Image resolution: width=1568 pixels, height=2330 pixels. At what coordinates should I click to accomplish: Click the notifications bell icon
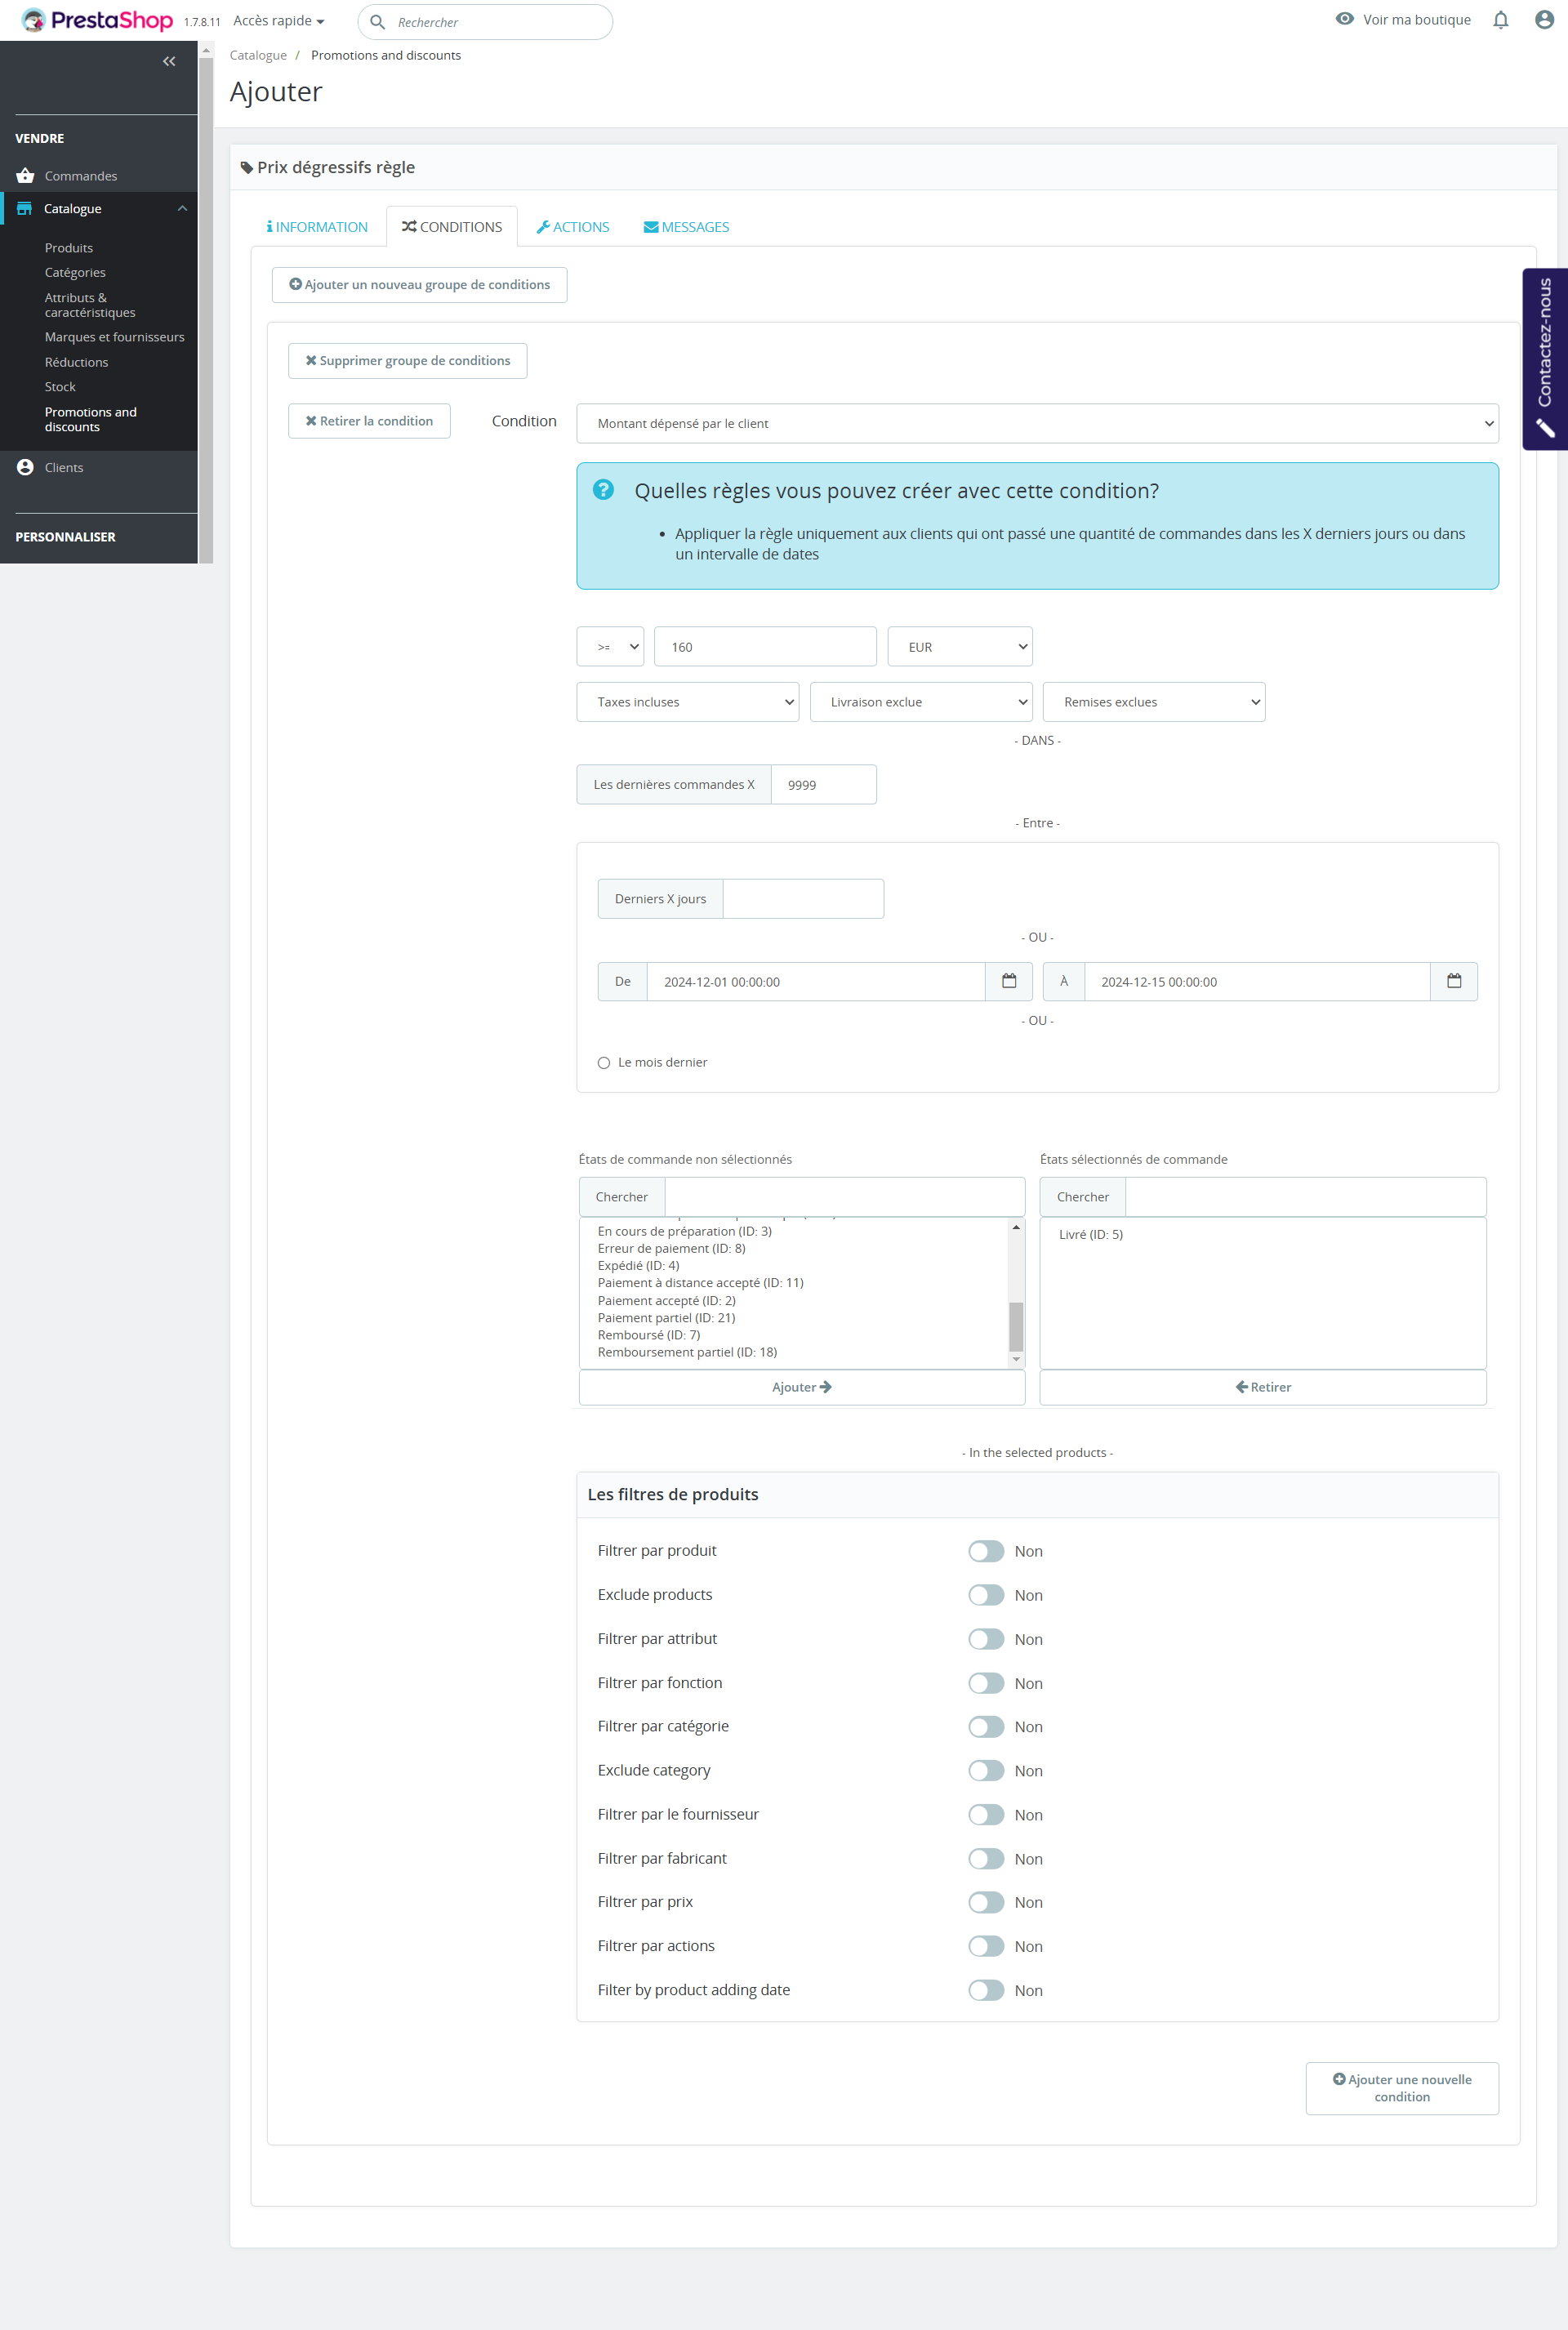(1500, 20)
